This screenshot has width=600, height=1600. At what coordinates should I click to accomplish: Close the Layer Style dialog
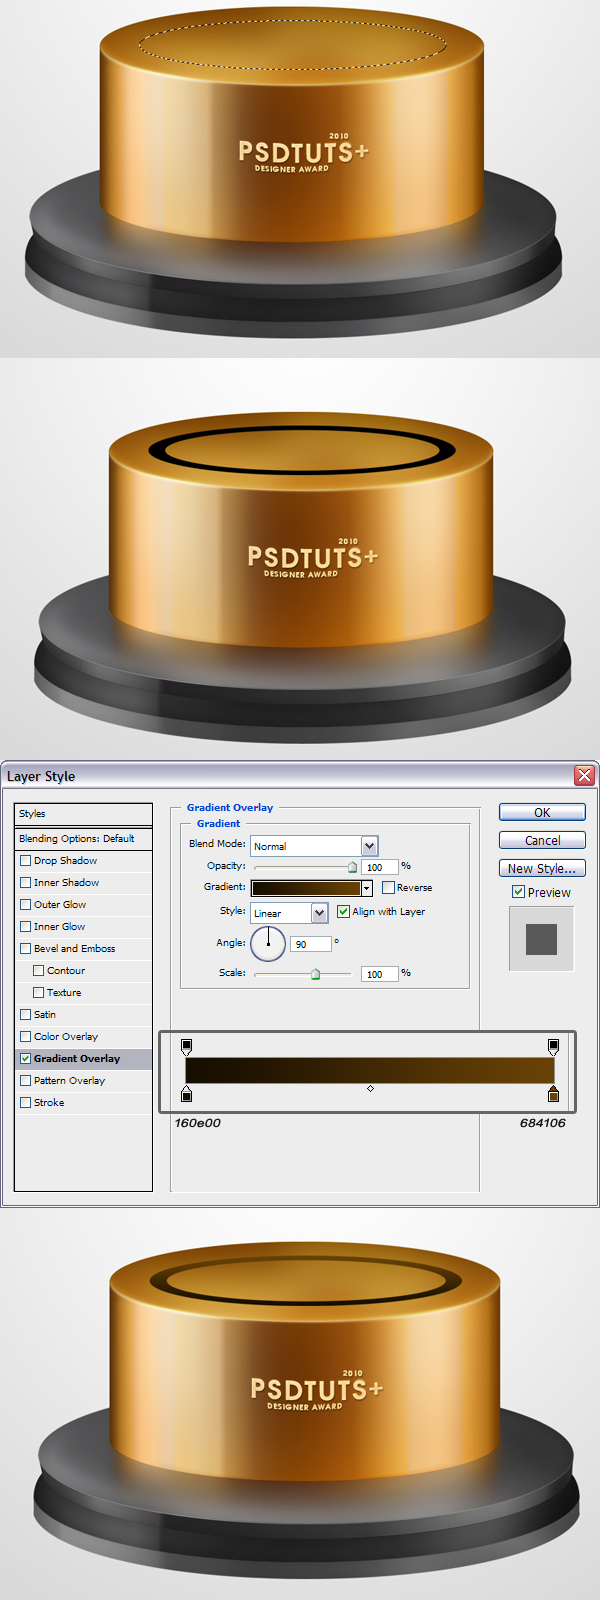point(584,775)
